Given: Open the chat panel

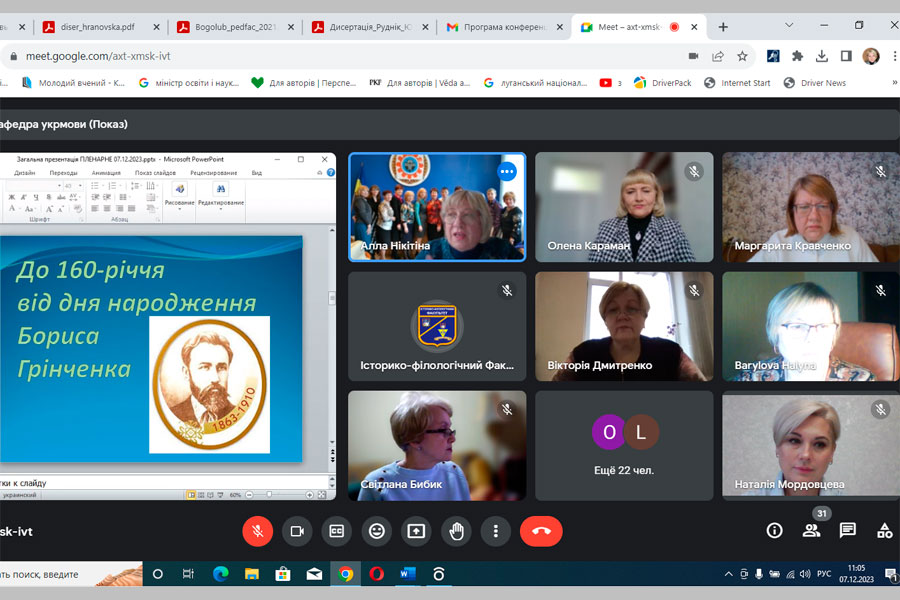Looking at the screenshot, I should pyautogui.click(x=848, y=530).
